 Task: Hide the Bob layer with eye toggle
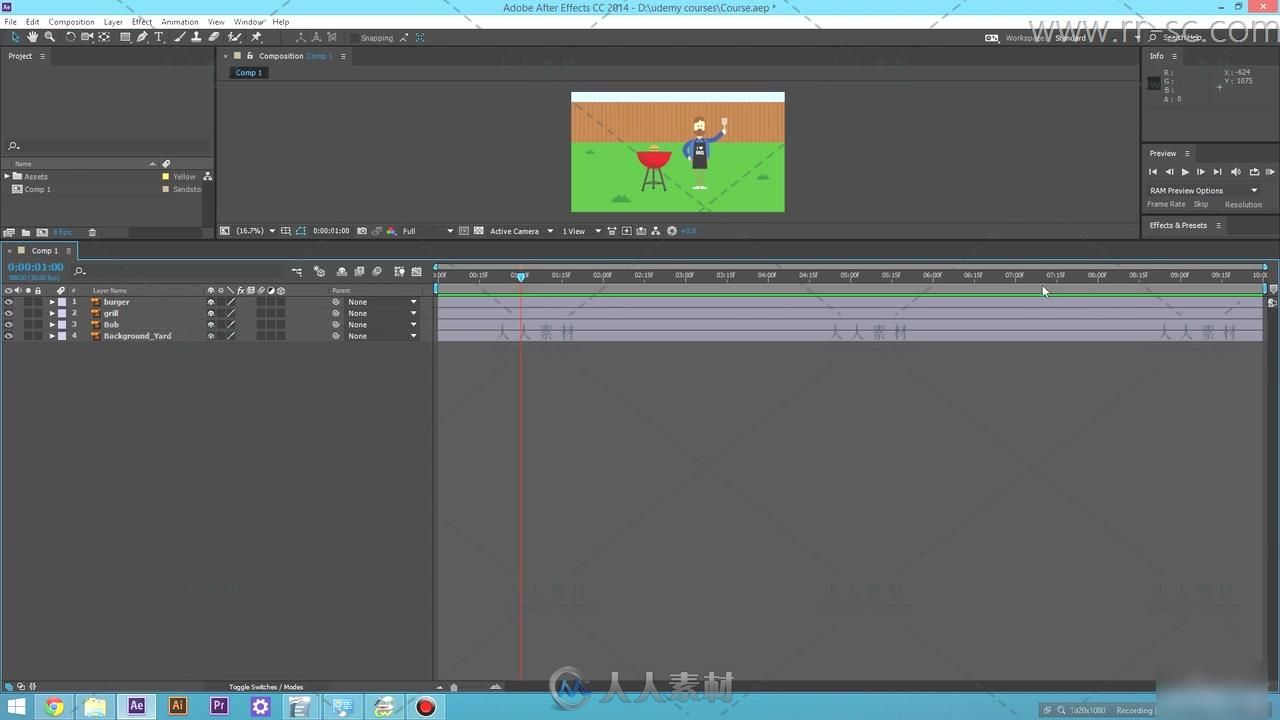pos(9,325)
